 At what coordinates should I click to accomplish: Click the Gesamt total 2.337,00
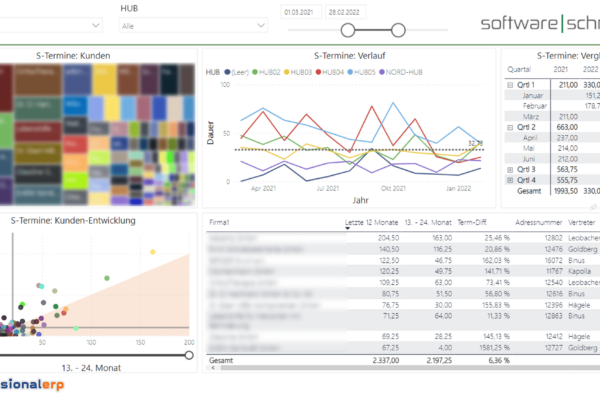(386, 361)
